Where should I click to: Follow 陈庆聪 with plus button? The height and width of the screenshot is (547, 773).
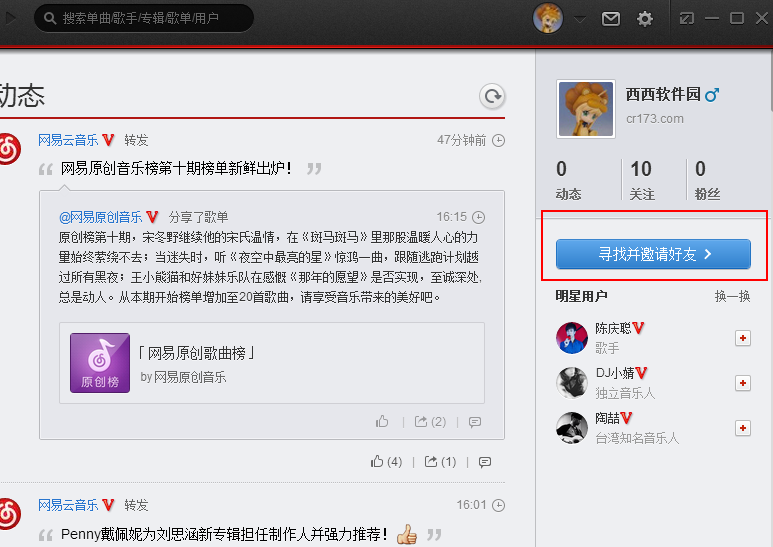[x=742, y=338]
